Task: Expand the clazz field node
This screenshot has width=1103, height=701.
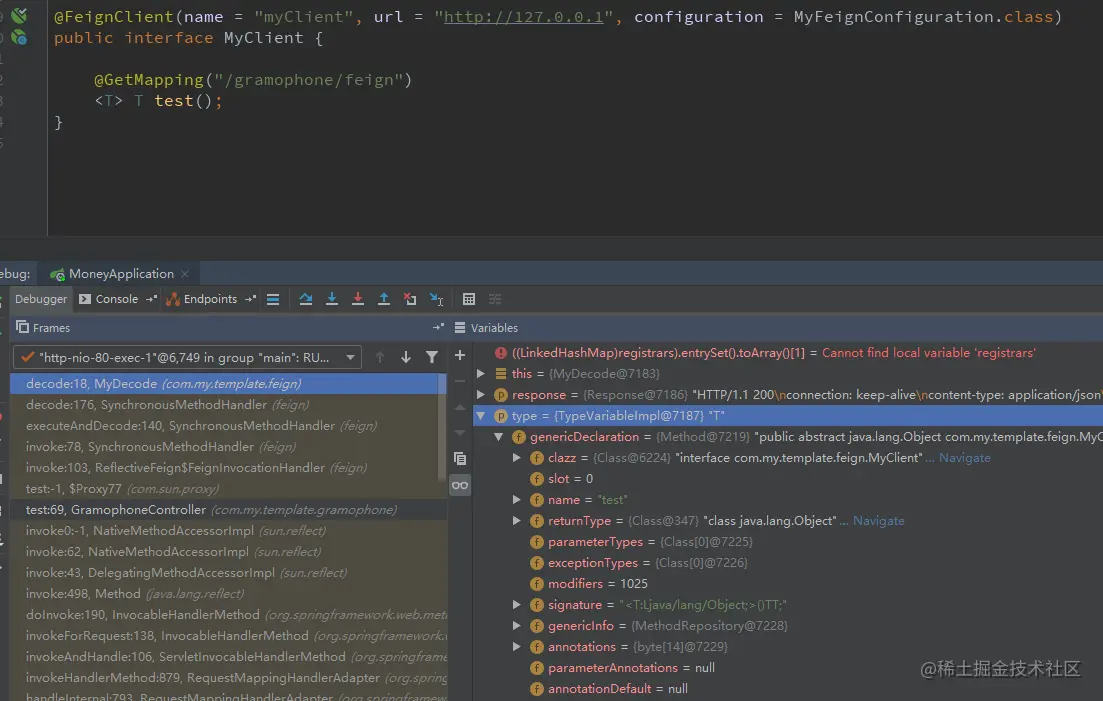Action: pyautogui.click(x=516, y=458)
